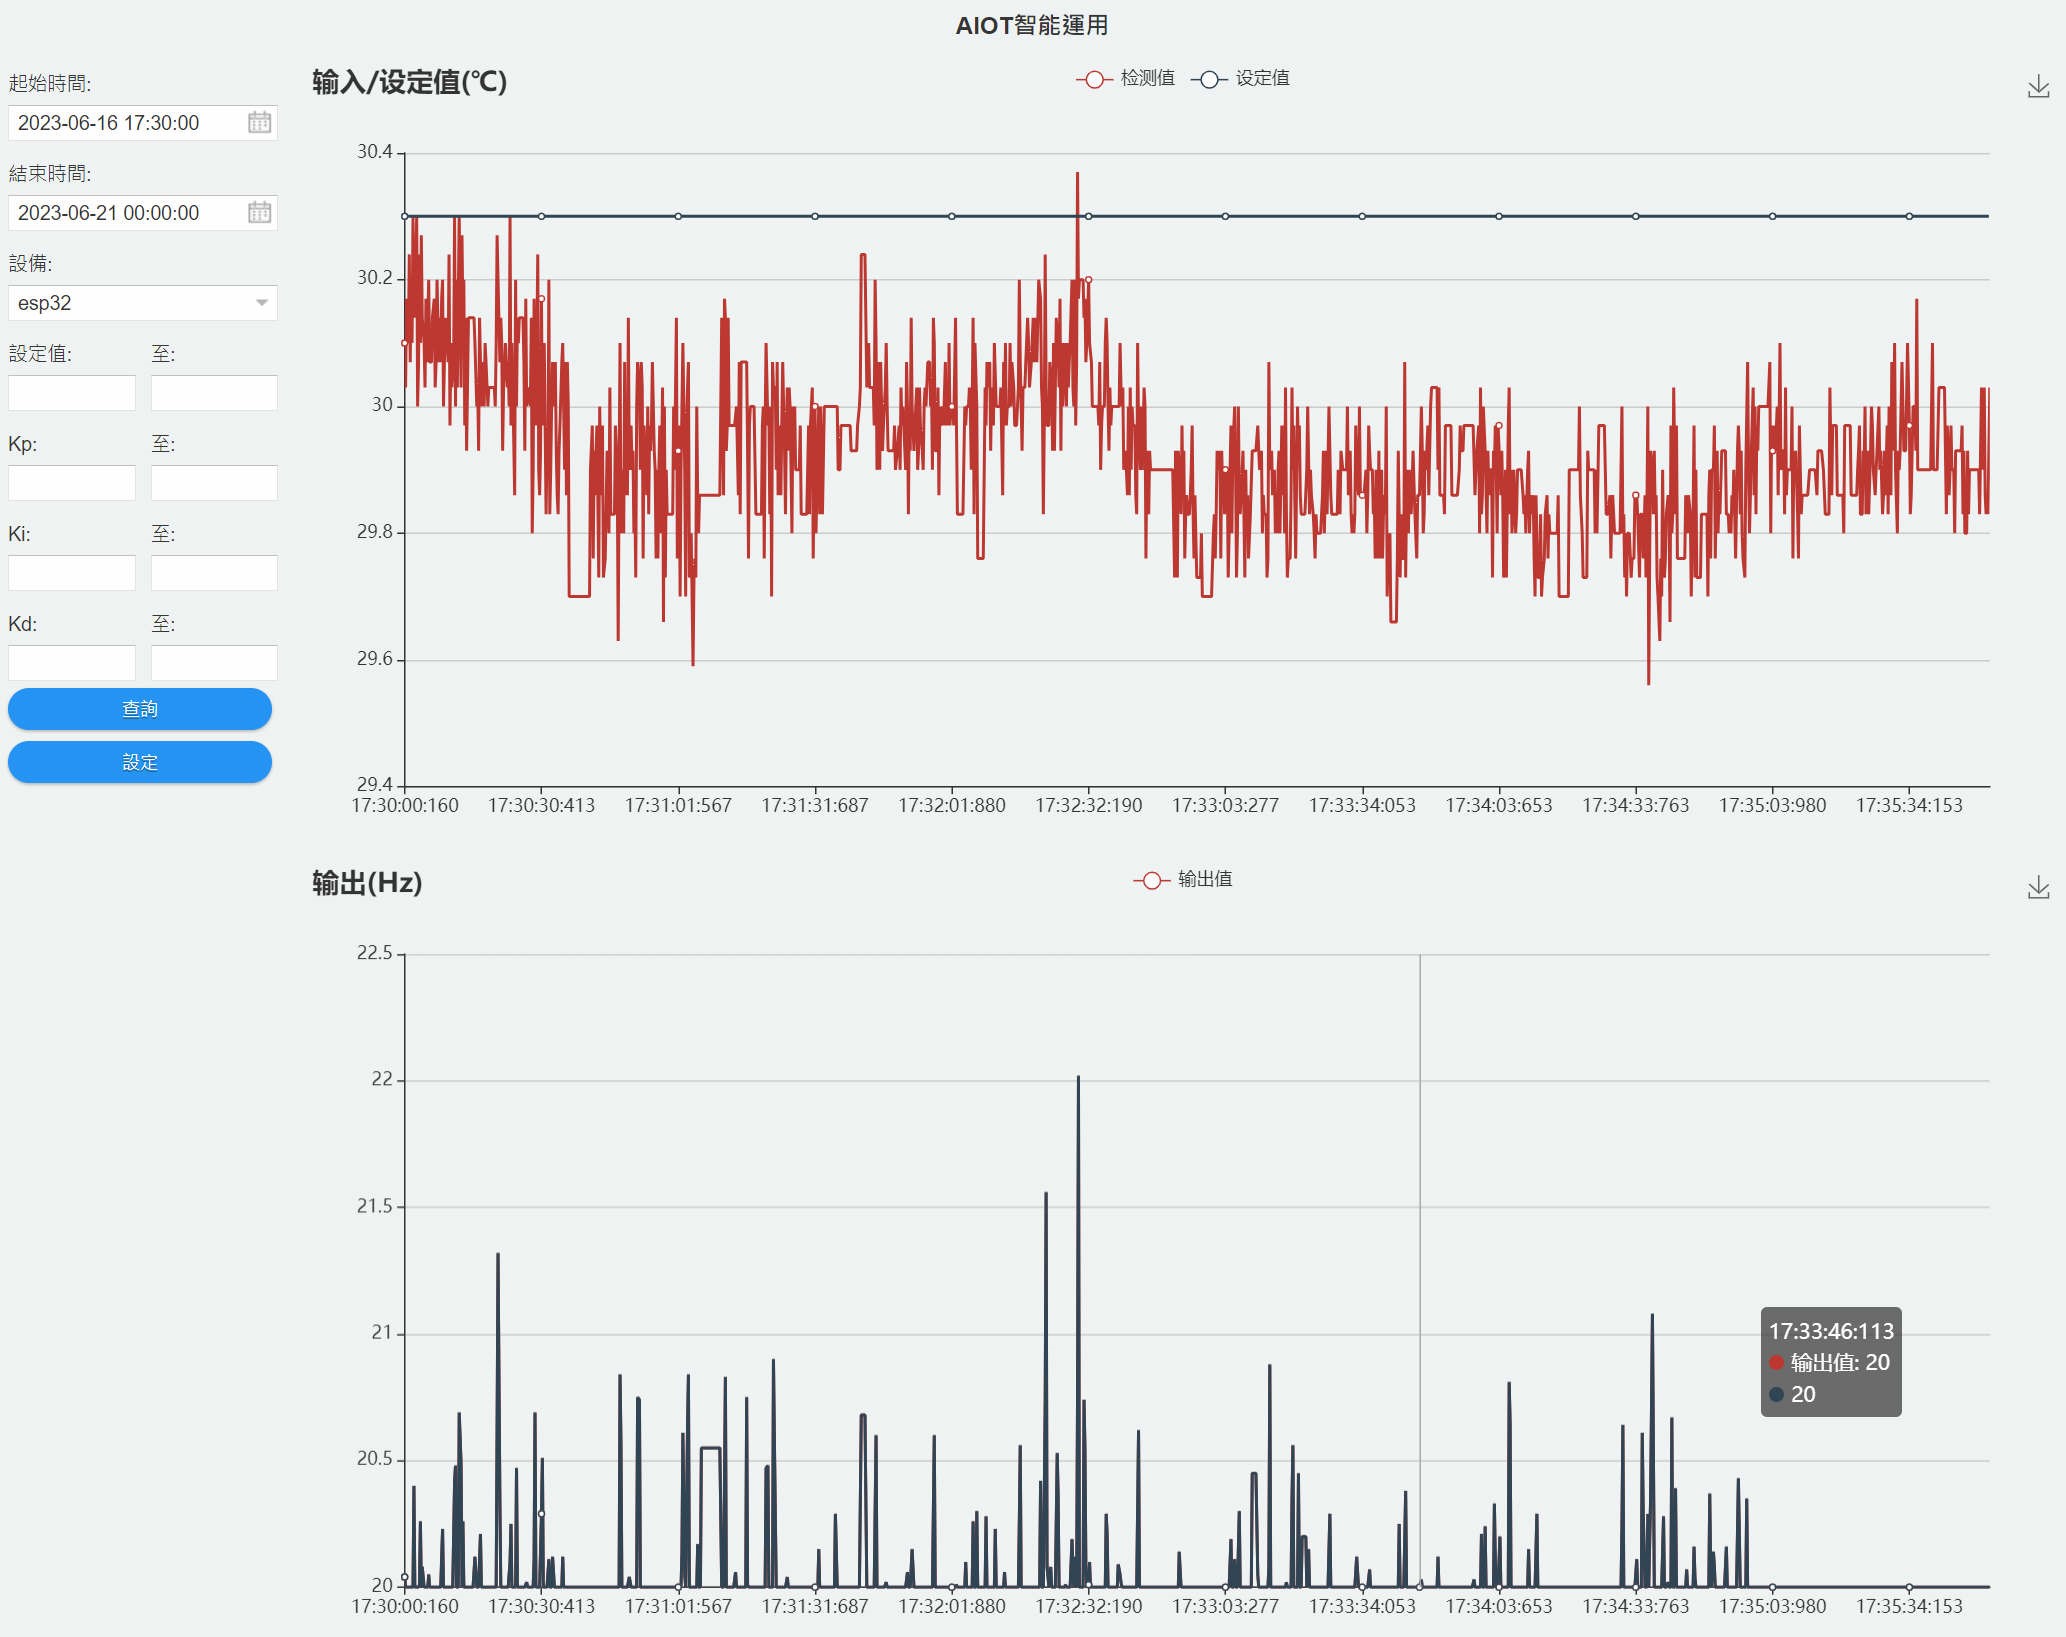
Task: Focus the Ki upper range input
Action: point(214,573)
